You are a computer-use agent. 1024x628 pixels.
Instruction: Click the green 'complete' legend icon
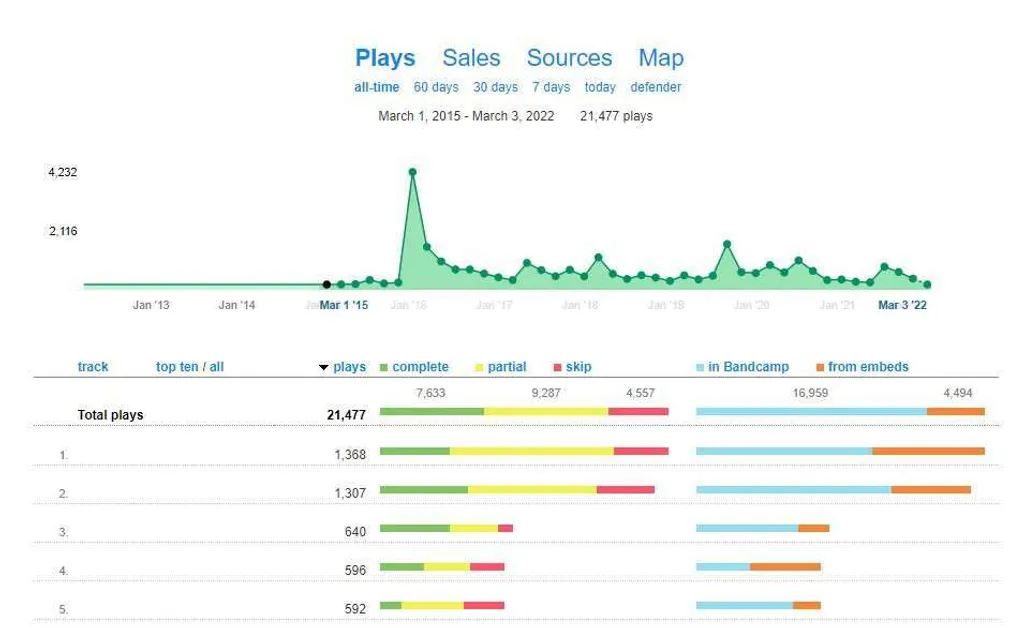pyautogui.click(x=383, y=367)
